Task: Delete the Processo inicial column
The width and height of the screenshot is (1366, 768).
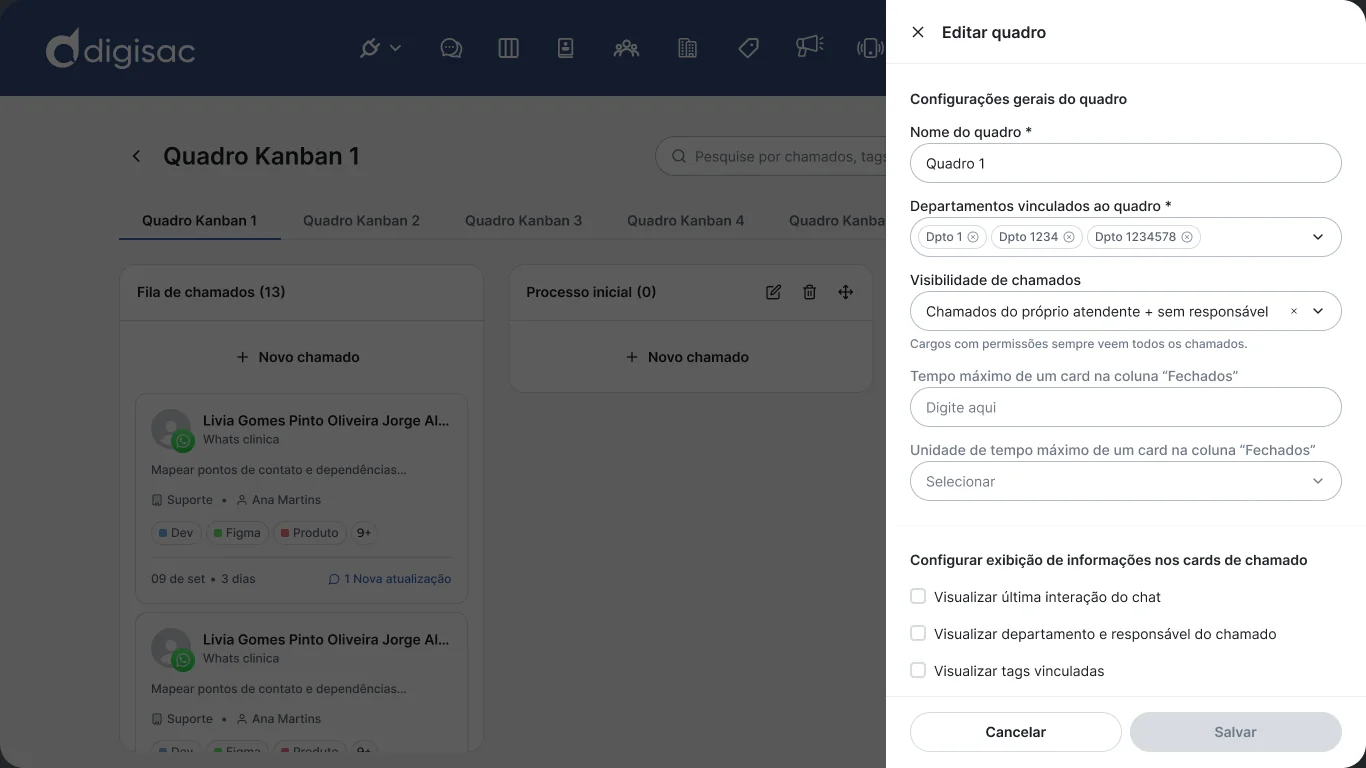Action: [x=809, y=292]
